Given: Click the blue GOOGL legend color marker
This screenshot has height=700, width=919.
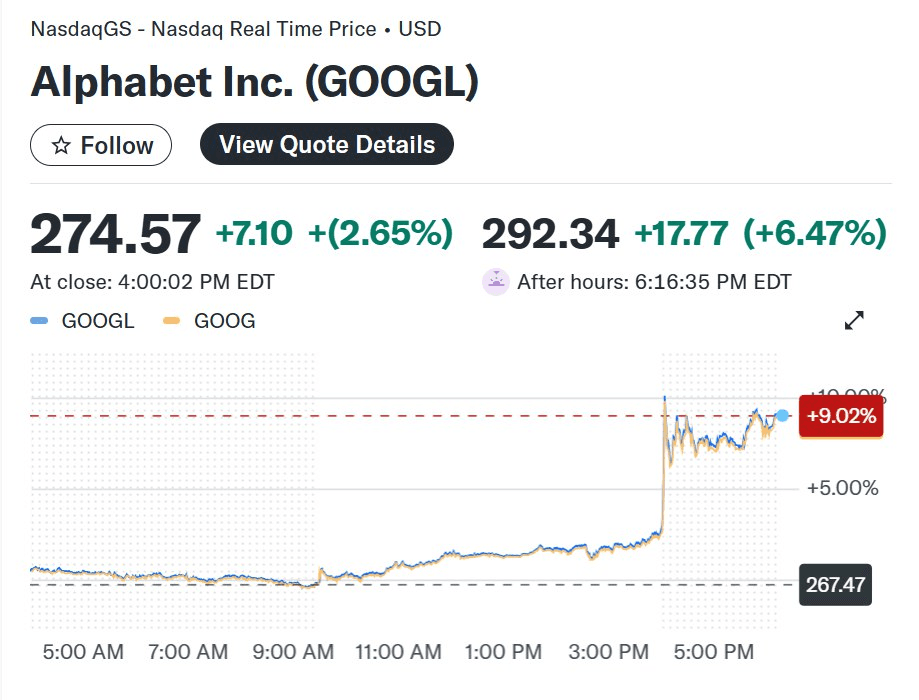Looking at the screenshot, I should coord(39,321).
